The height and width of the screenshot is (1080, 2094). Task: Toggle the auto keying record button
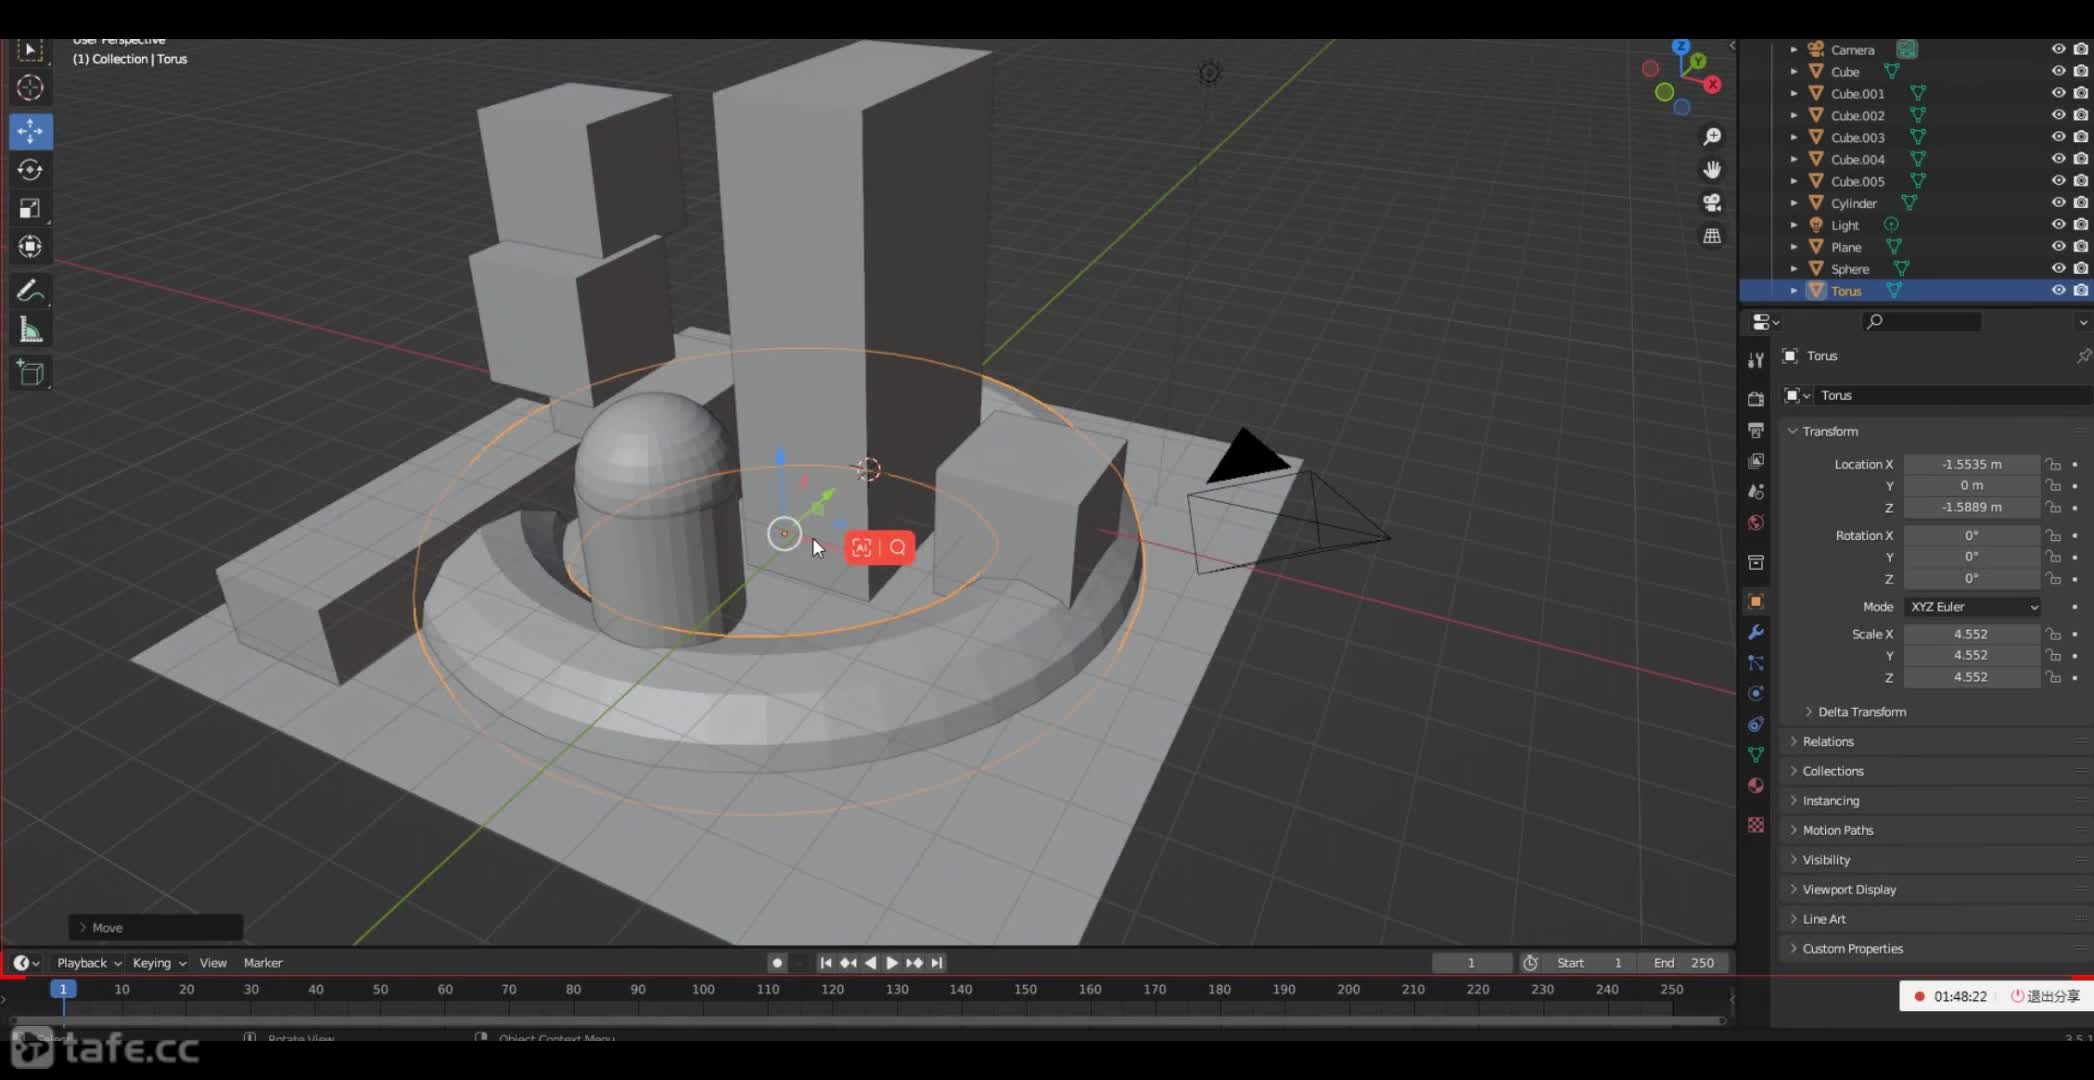(x=777, y=963)
